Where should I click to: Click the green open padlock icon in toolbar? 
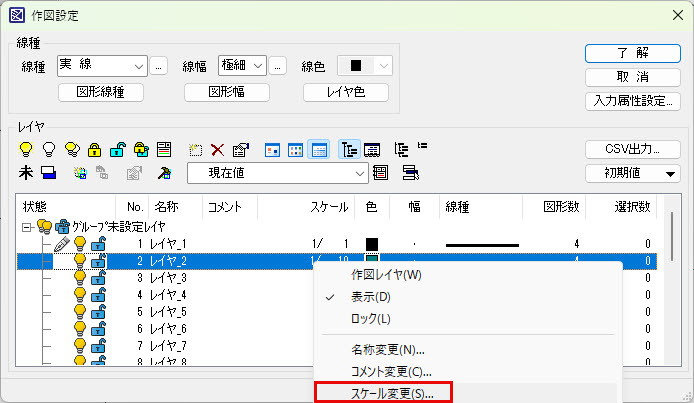pyautogui.click(x=117, y=150)
